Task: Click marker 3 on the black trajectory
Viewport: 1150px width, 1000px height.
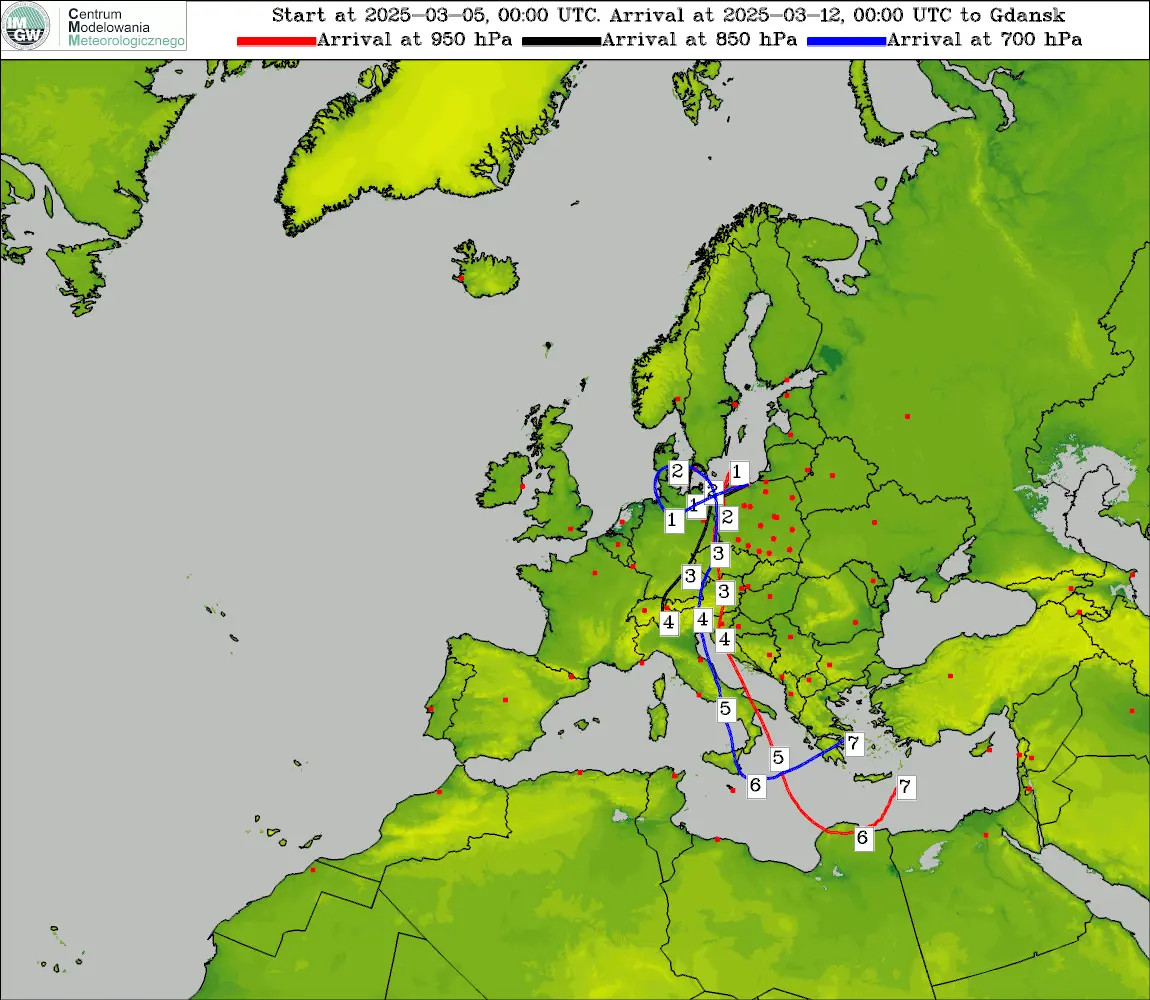Action: click(690, 577)
